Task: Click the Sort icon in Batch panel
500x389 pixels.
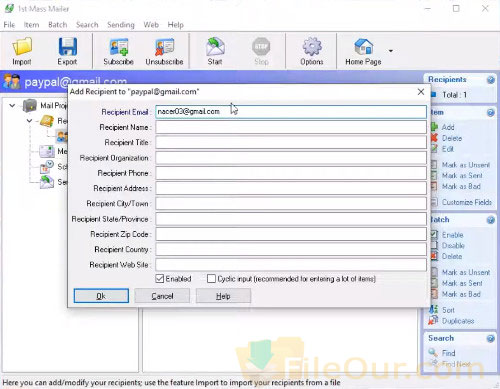Action: tap(433, 309)
